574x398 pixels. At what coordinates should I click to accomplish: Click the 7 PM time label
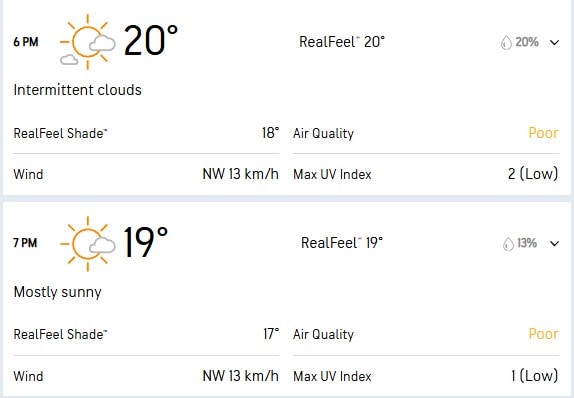point(25,243)
